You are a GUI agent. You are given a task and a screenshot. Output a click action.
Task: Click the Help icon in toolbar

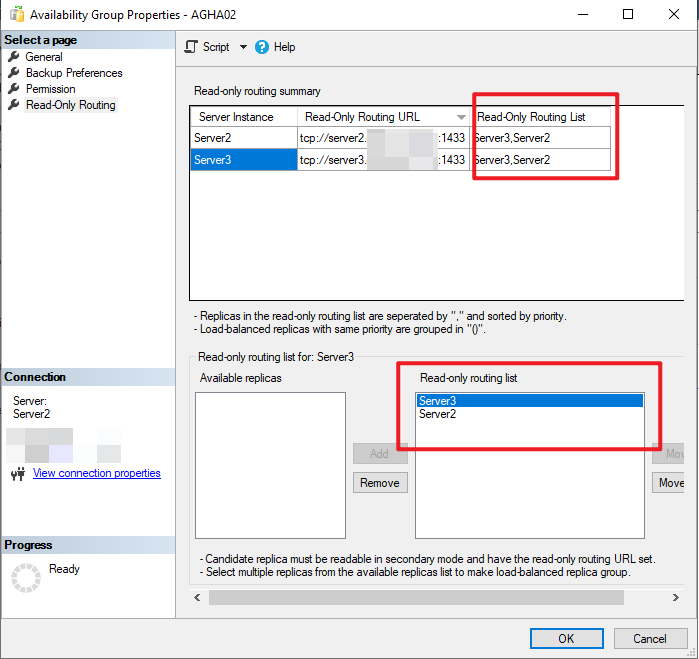coord(262,47)
